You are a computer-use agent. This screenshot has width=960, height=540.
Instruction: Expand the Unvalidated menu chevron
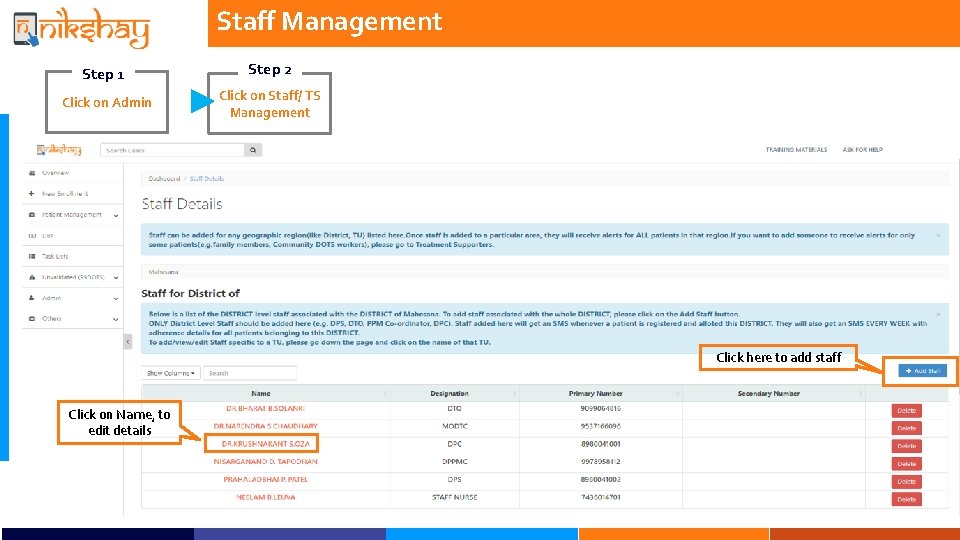116,278
